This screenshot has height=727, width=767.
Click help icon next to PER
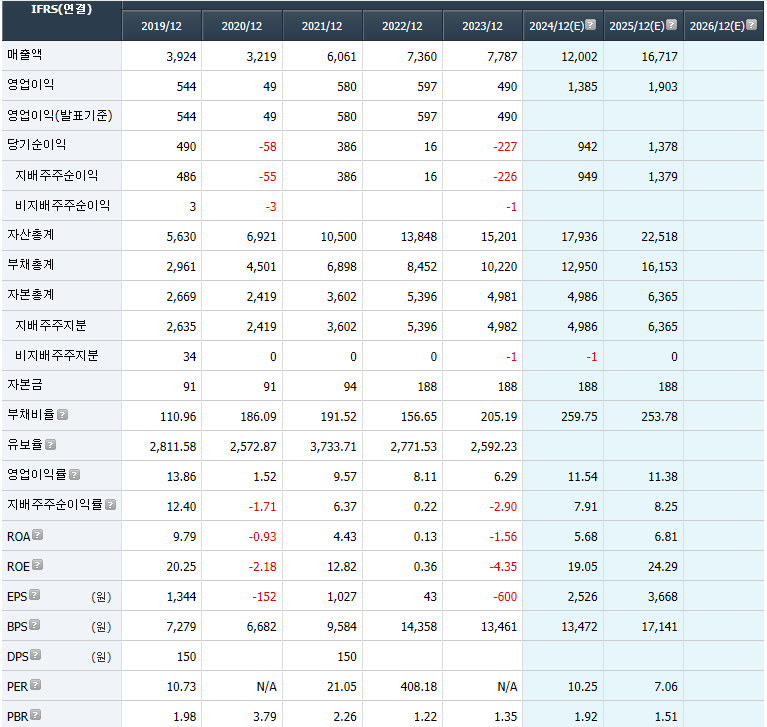coord(36,685)
